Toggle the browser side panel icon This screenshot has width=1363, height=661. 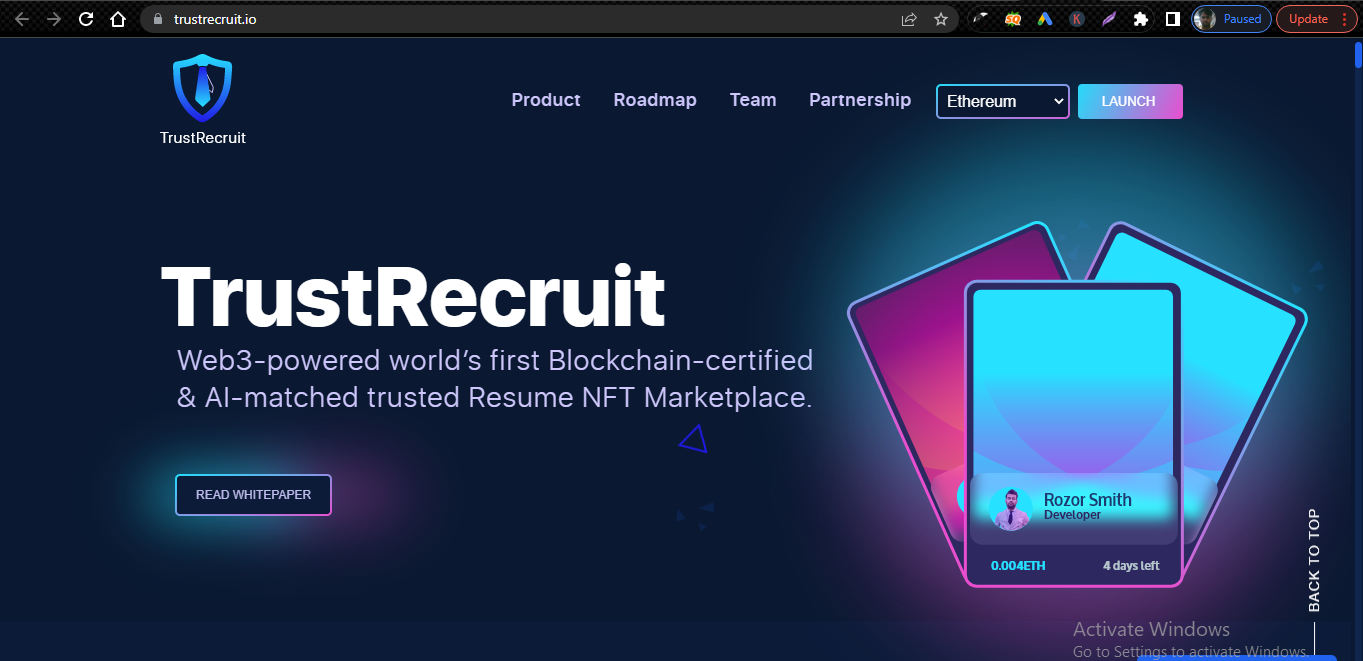pos(1173,19)
